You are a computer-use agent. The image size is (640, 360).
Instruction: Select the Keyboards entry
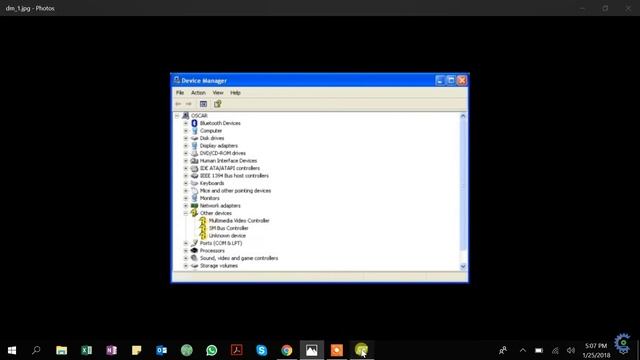(212, 183)
